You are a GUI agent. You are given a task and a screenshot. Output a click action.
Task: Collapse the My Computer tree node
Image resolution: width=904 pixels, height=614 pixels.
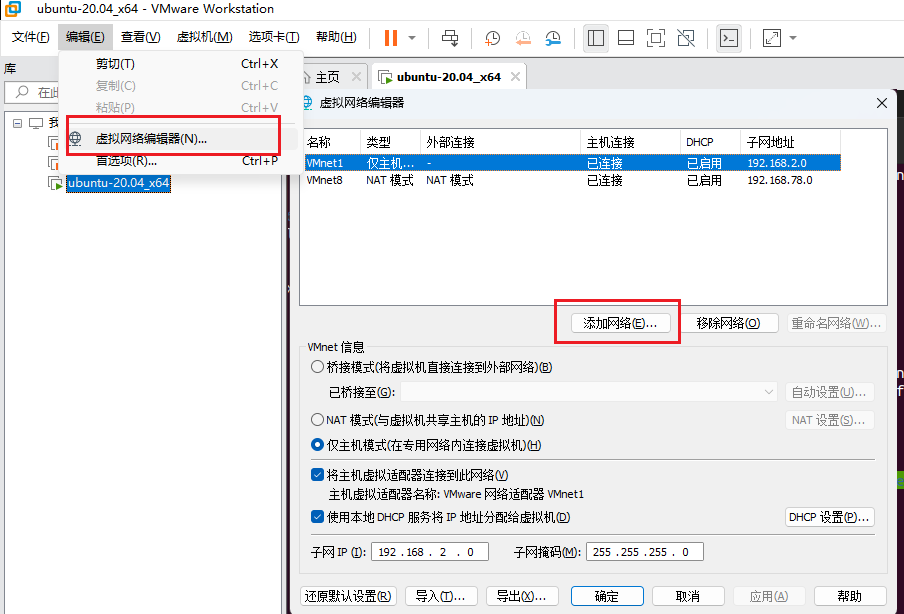click(x=17, y=123)
